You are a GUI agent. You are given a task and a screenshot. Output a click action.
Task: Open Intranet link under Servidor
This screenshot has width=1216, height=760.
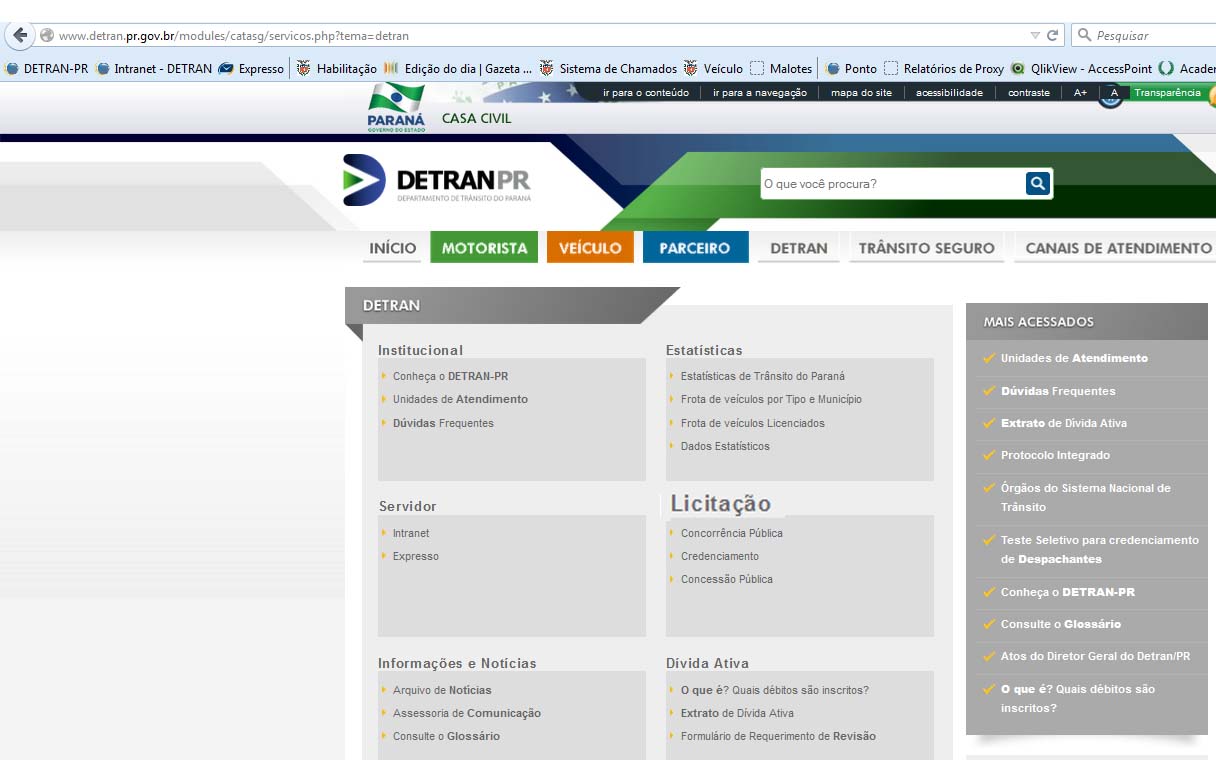[x=411, y=533]
